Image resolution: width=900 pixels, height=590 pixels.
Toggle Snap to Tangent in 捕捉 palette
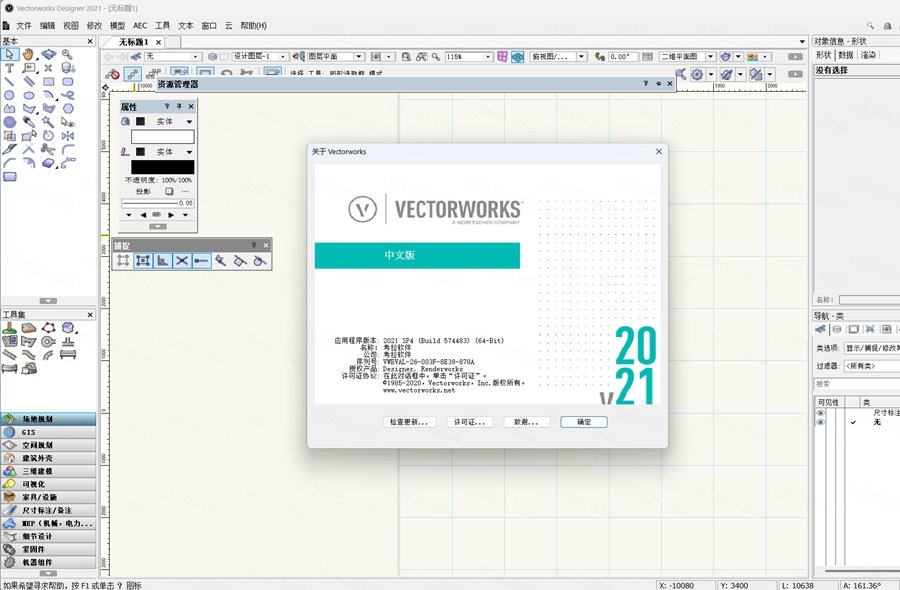[x=260, y=261]
